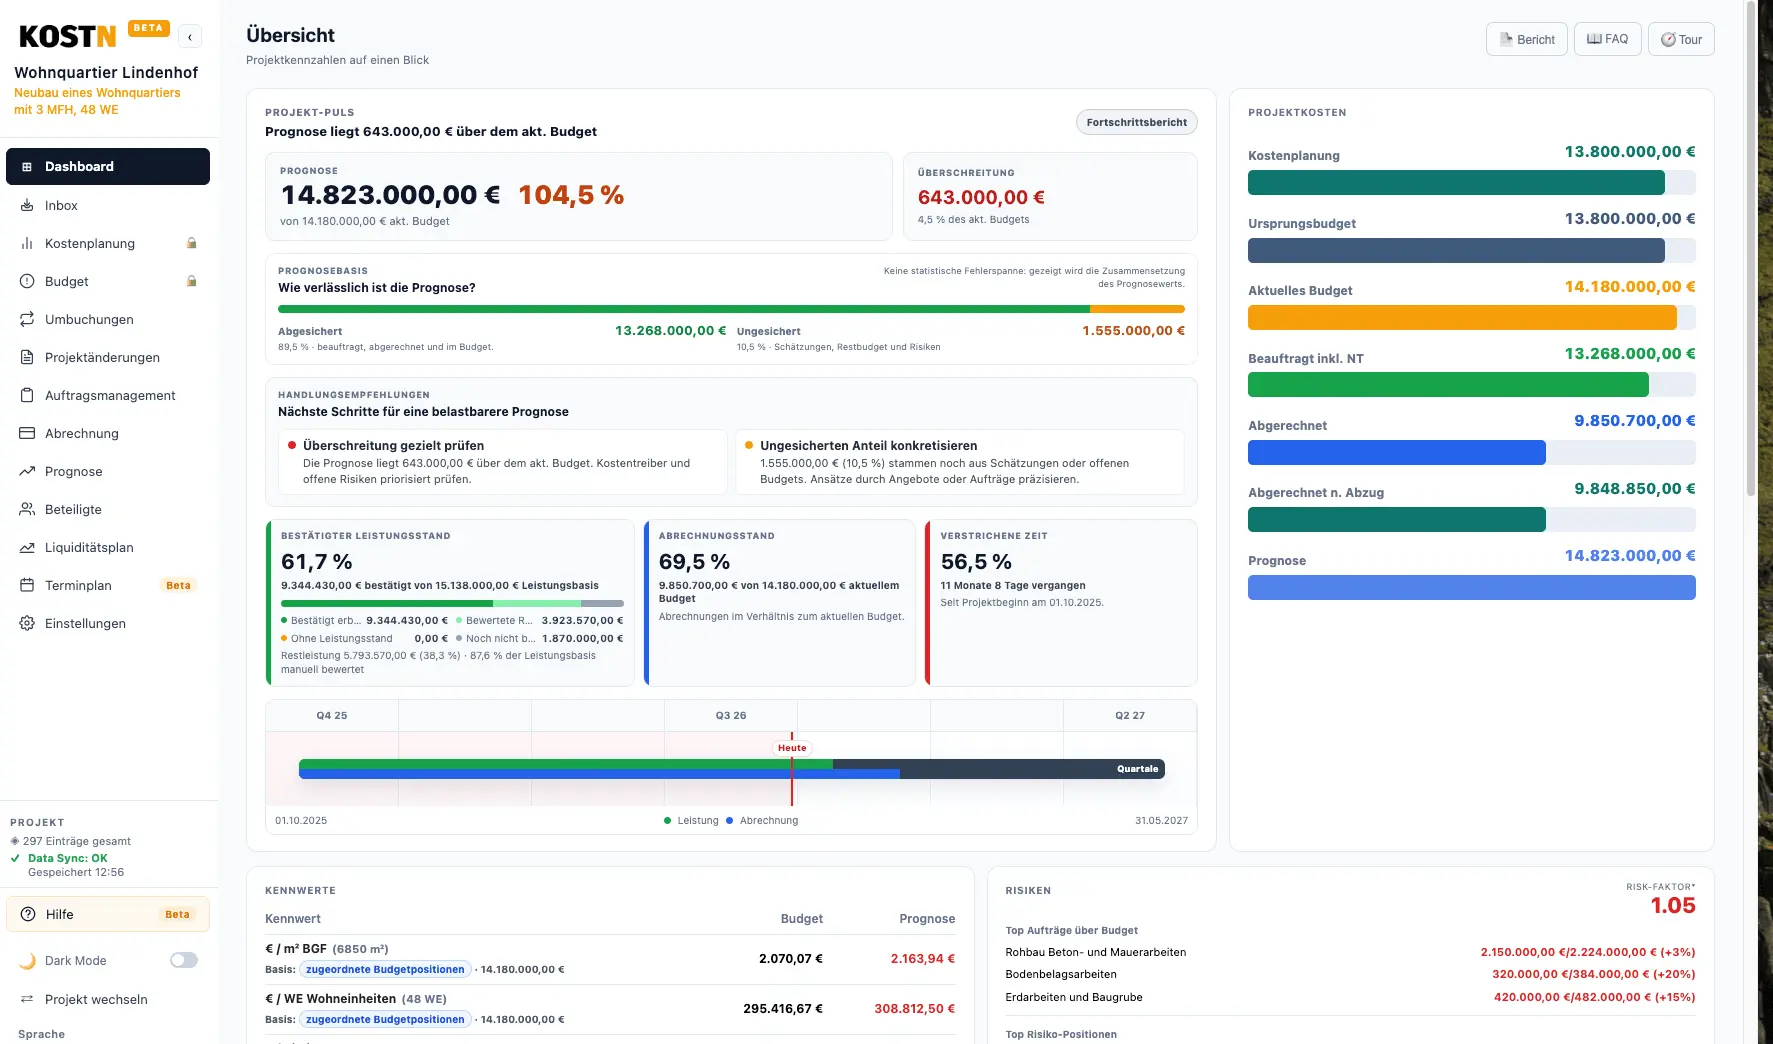
Task: Click the Abrechnung card icon
Action: click(x=27, y=433)
